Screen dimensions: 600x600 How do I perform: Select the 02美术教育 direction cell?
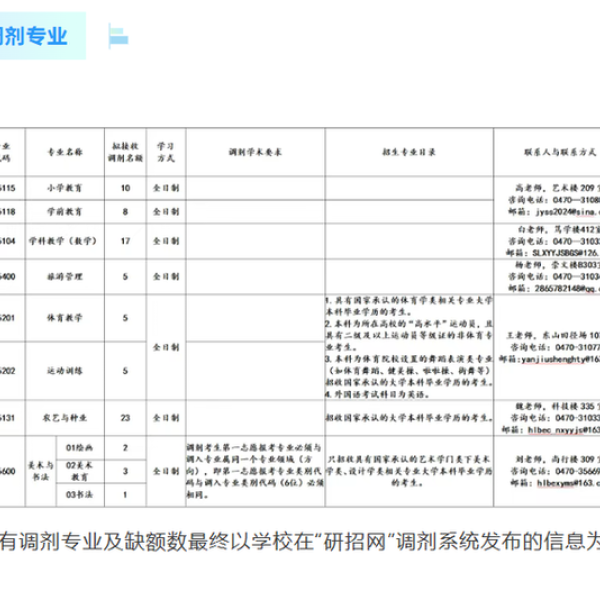click(x=80, y=471)
